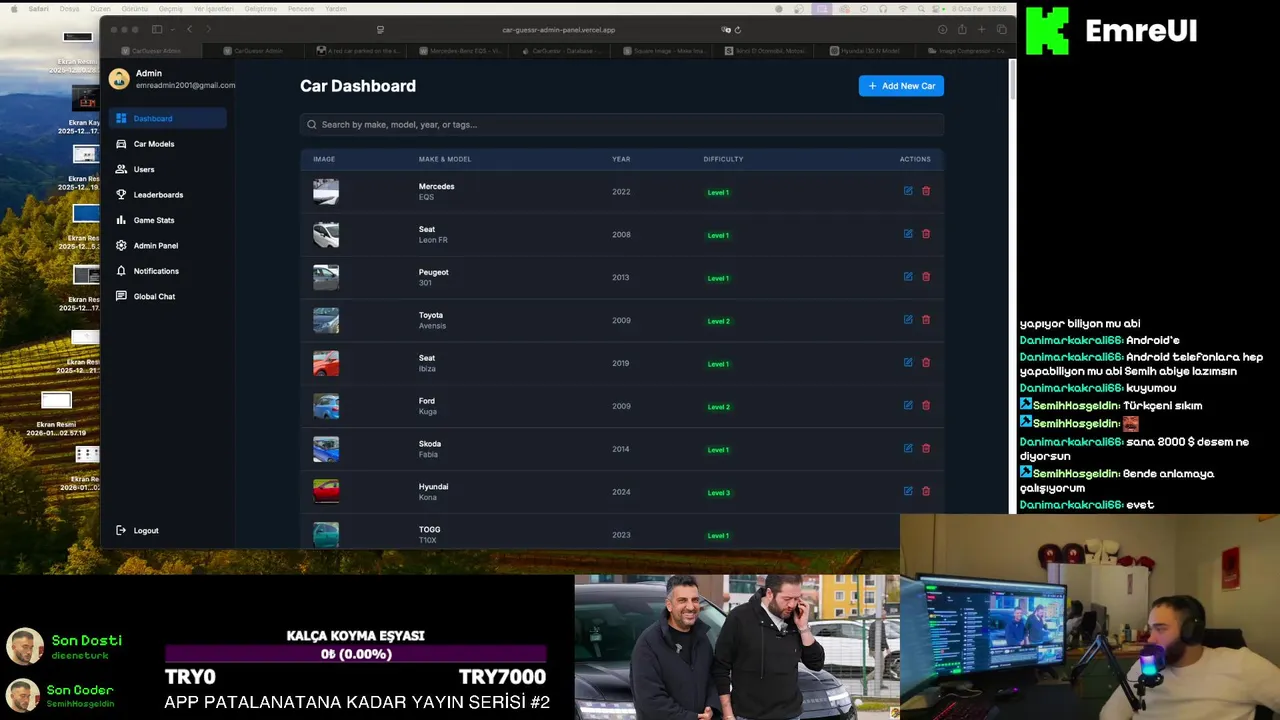Click the DIFFICULTY column header

tap(723, 159)
